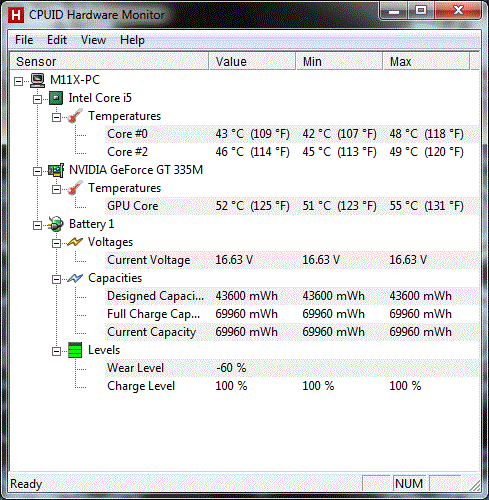The width and height of the screenshot is (489, 500).
Task: Select the Wear Level row
Action: 292,368
